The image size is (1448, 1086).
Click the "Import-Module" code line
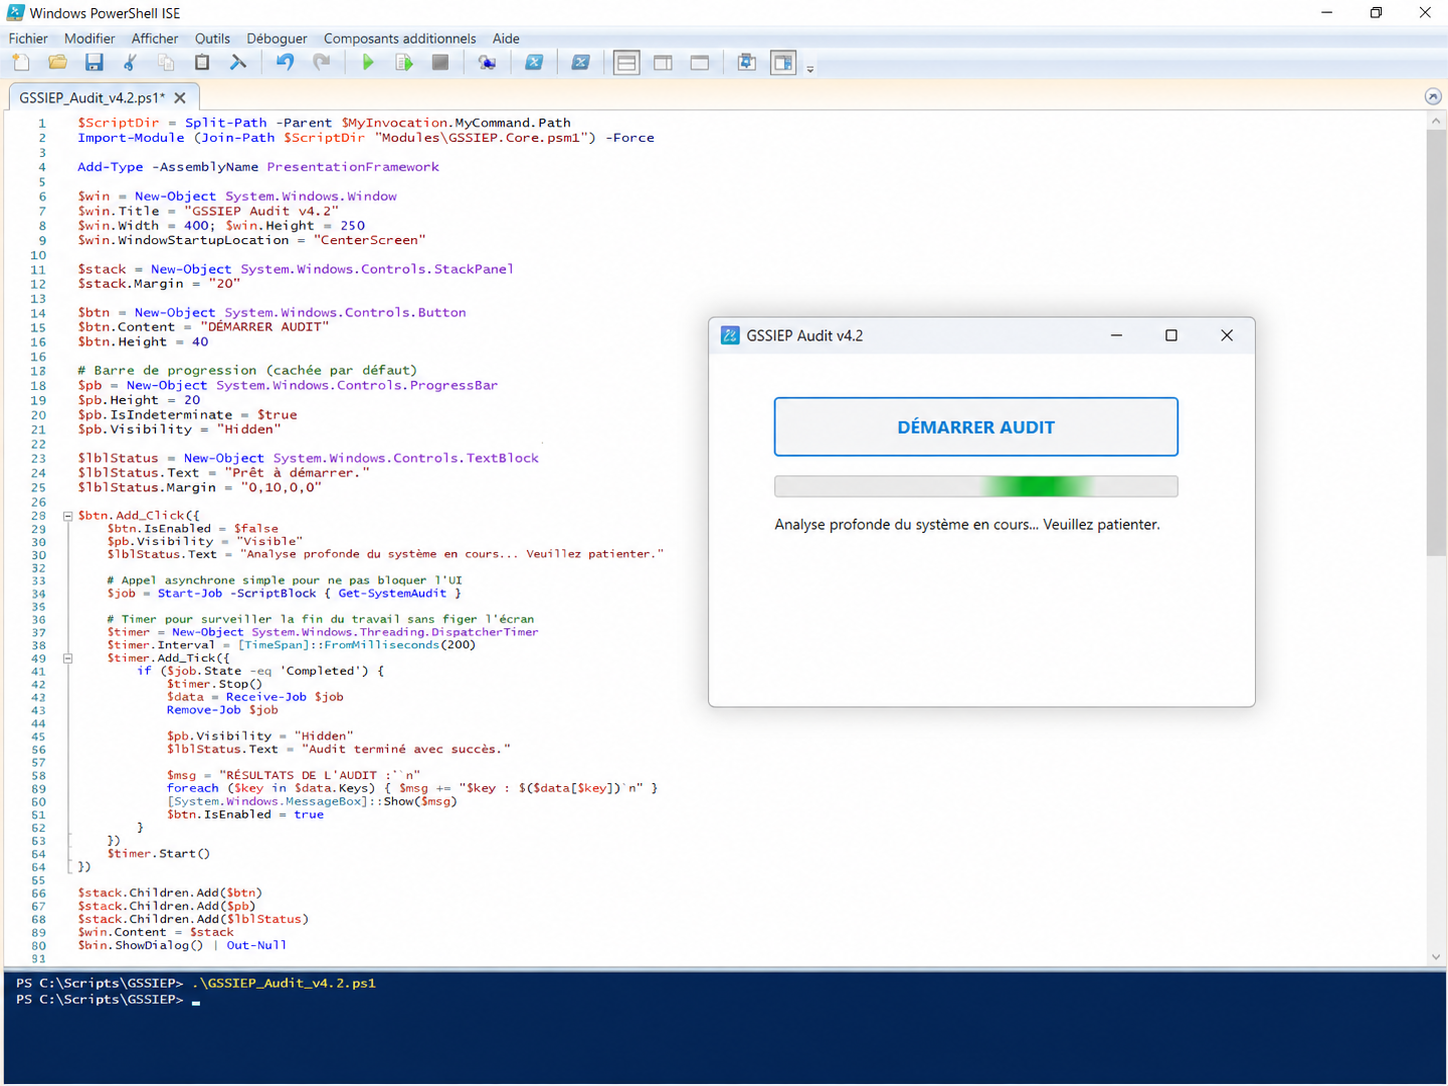point(366,138)
